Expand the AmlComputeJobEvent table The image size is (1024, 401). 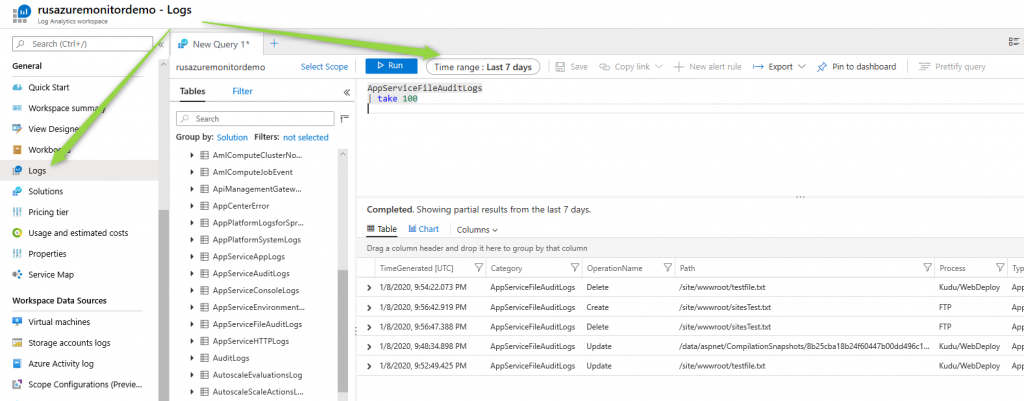coord(192,172)
